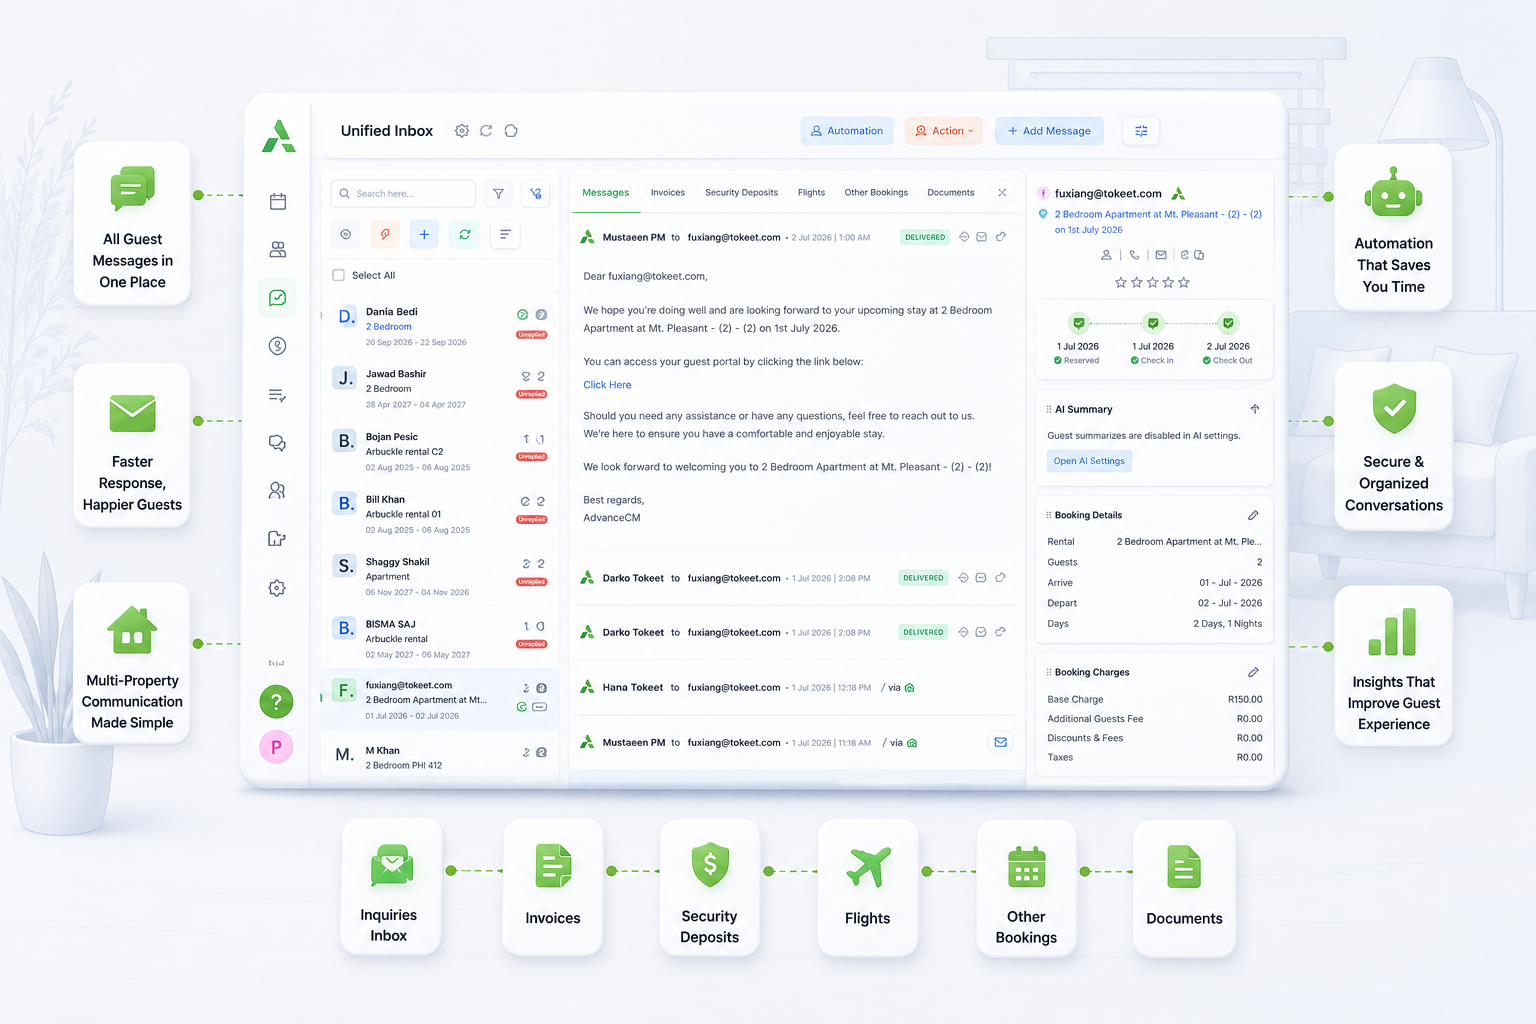
Task: Open the settings gear icon in sidebar
Action: click(x=278, y=588)
